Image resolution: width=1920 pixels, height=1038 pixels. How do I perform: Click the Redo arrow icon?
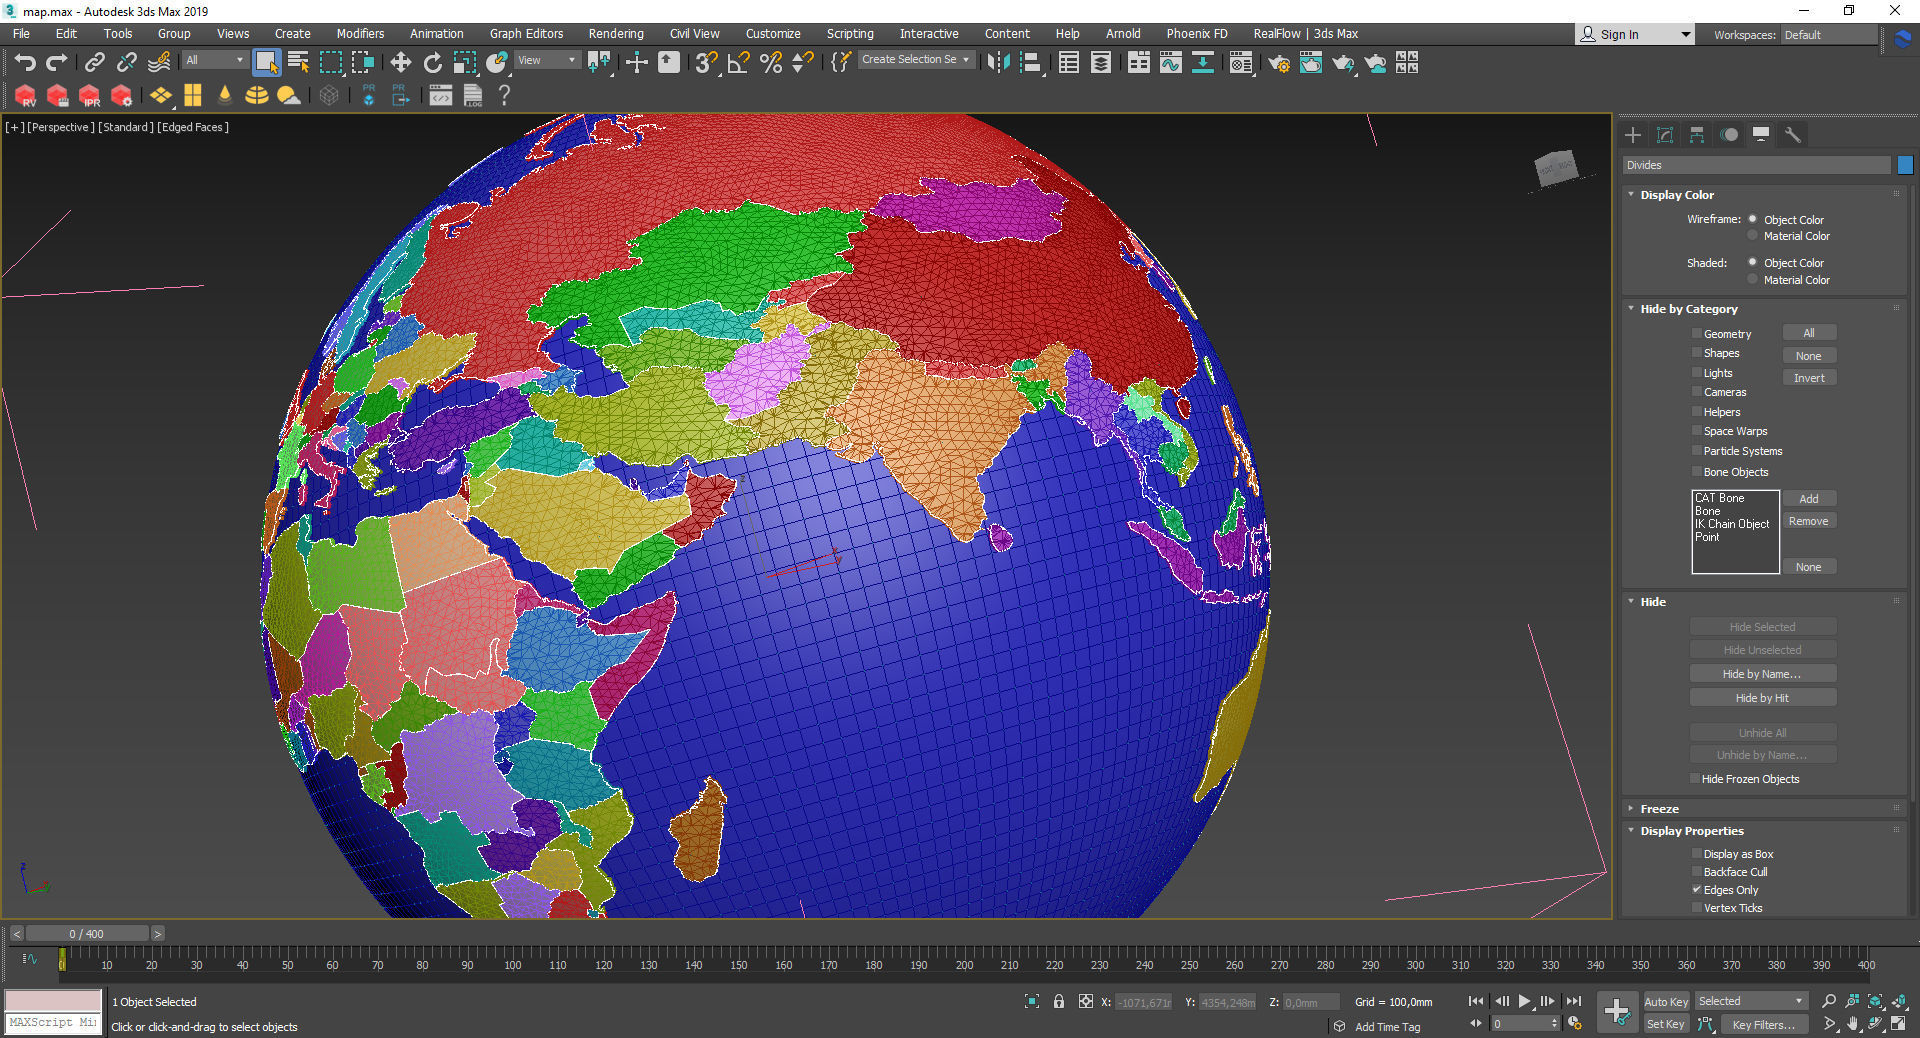[57, 63]
